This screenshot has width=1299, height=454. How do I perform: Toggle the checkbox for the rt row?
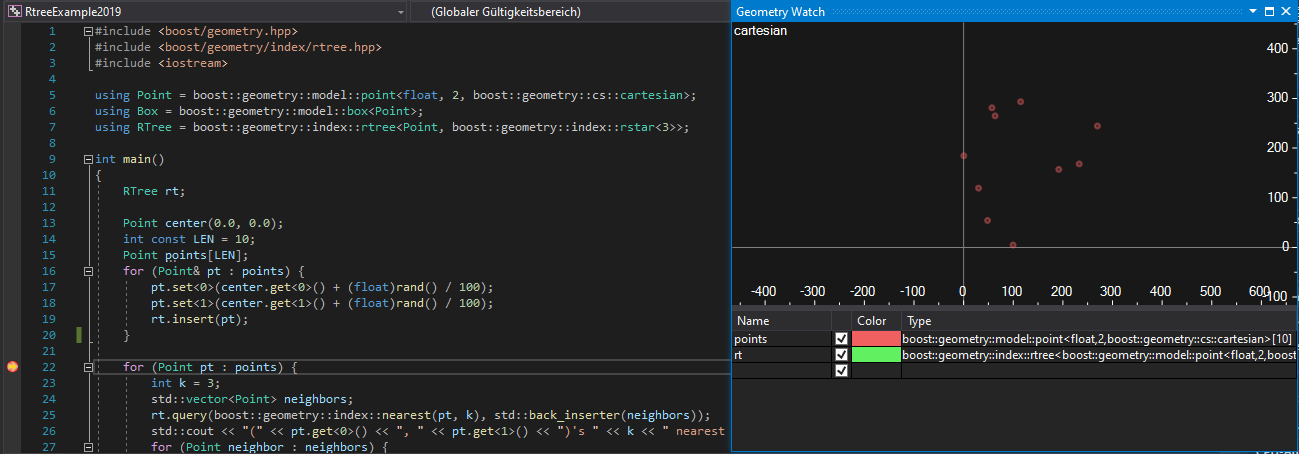(x=841, y=354)
